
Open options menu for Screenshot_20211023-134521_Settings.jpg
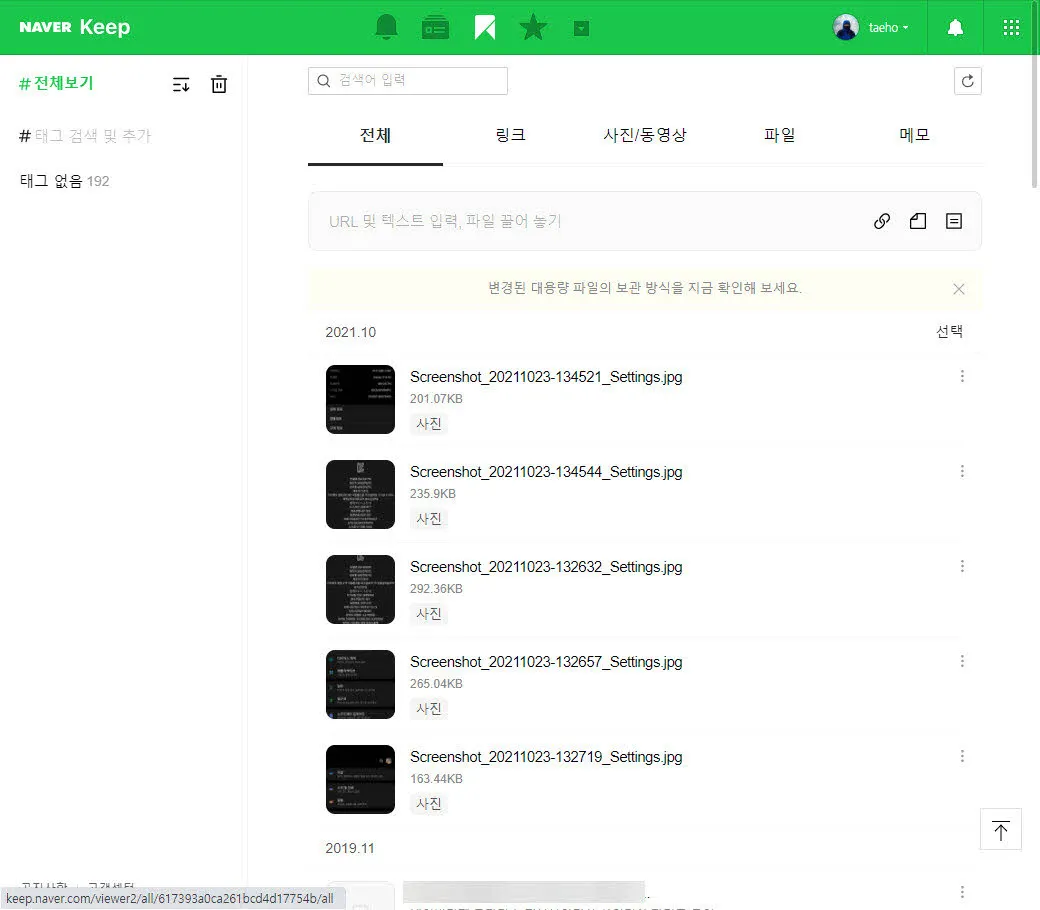[x=962, y=376]
